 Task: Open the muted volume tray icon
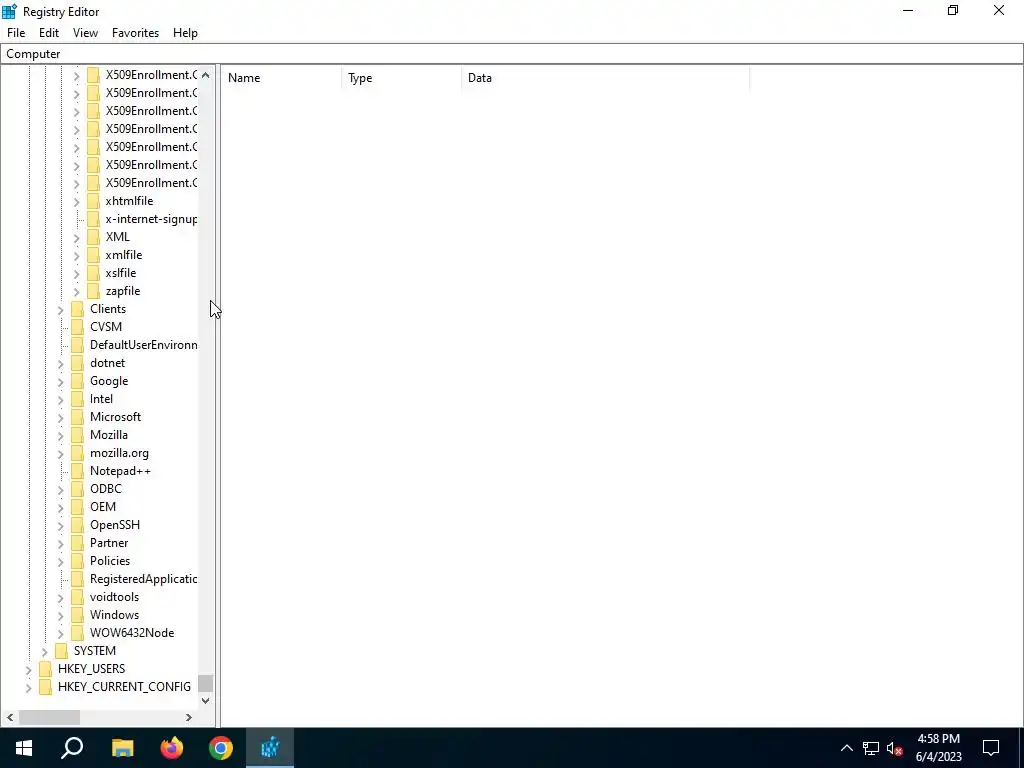[895, 748]
